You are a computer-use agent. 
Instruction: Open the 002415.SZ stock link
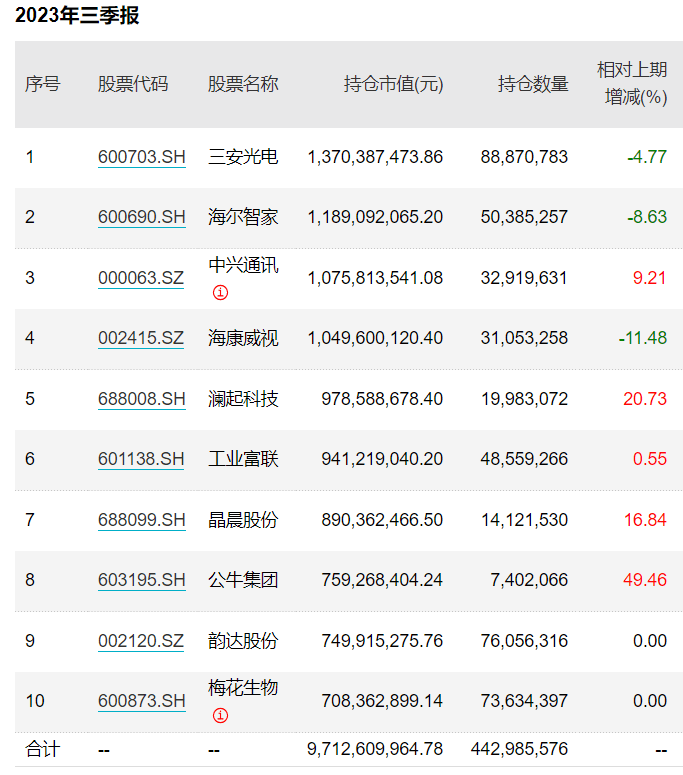[141, 338]
